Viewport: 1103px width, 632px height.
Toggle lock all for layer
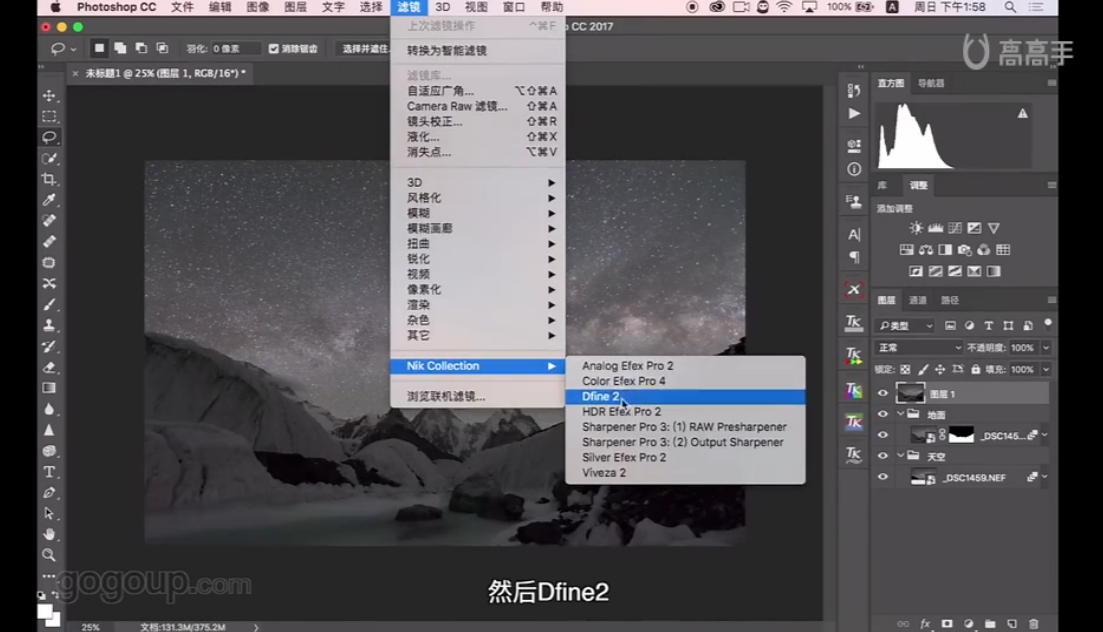point(975,369)
